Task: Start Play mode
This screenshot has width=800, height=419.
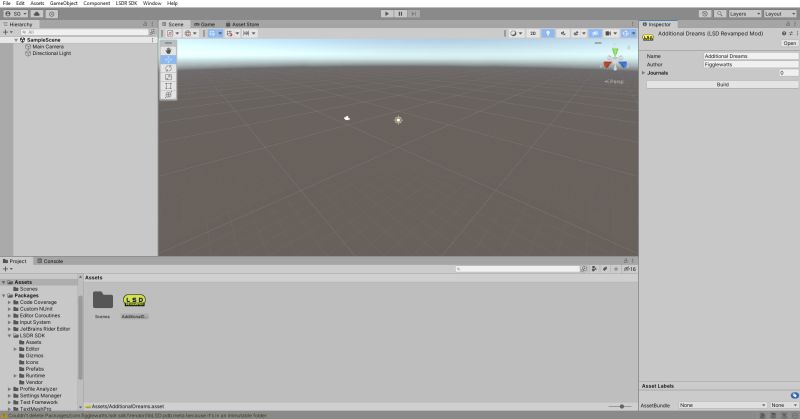Action: tap(387, 14)
